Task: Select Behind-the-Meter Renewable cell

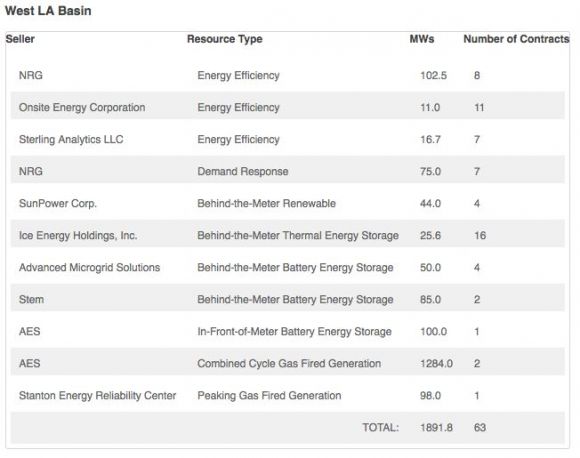Action: click(x=266, y=203)
